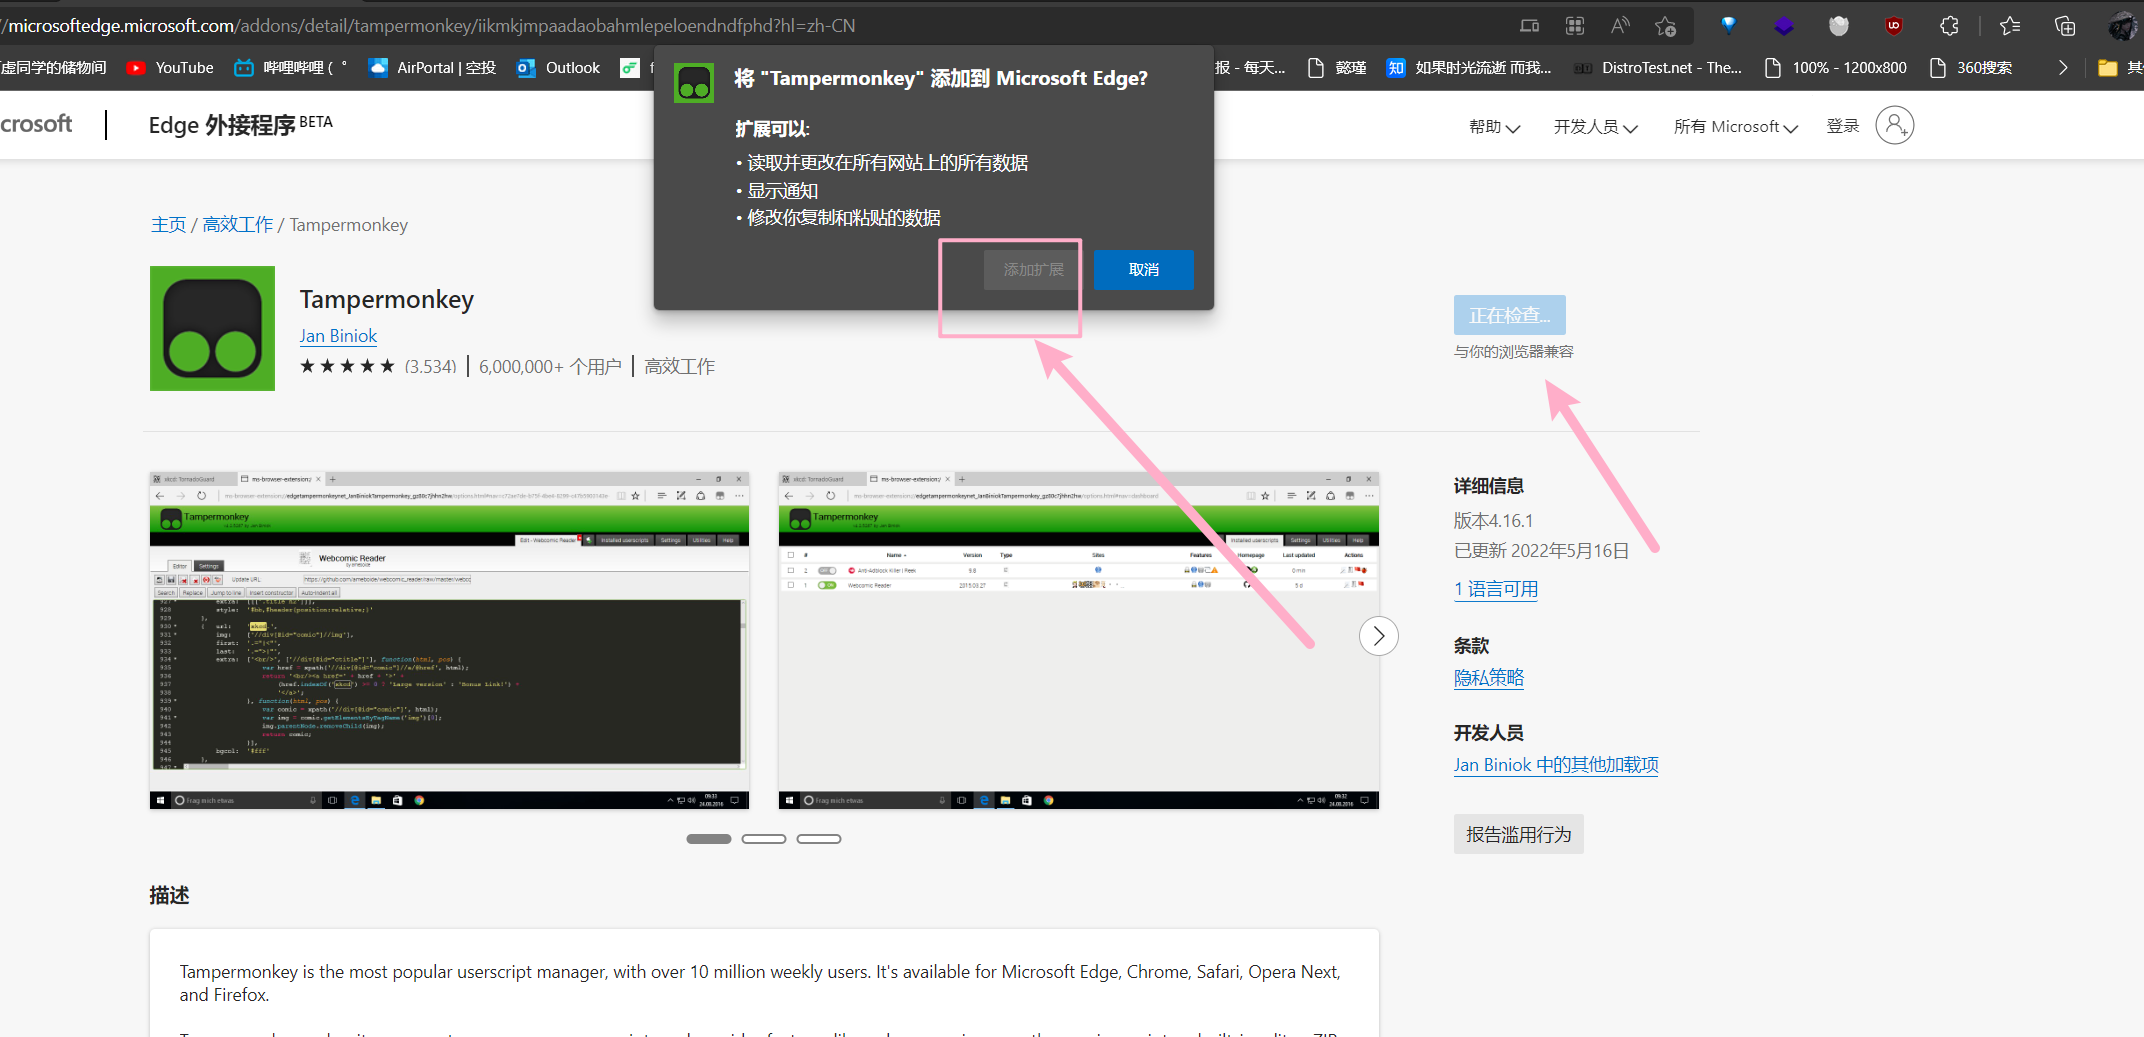Open the YouTube bookmark
Viewport: 2144px width, 1037px height.
(170, 68)
